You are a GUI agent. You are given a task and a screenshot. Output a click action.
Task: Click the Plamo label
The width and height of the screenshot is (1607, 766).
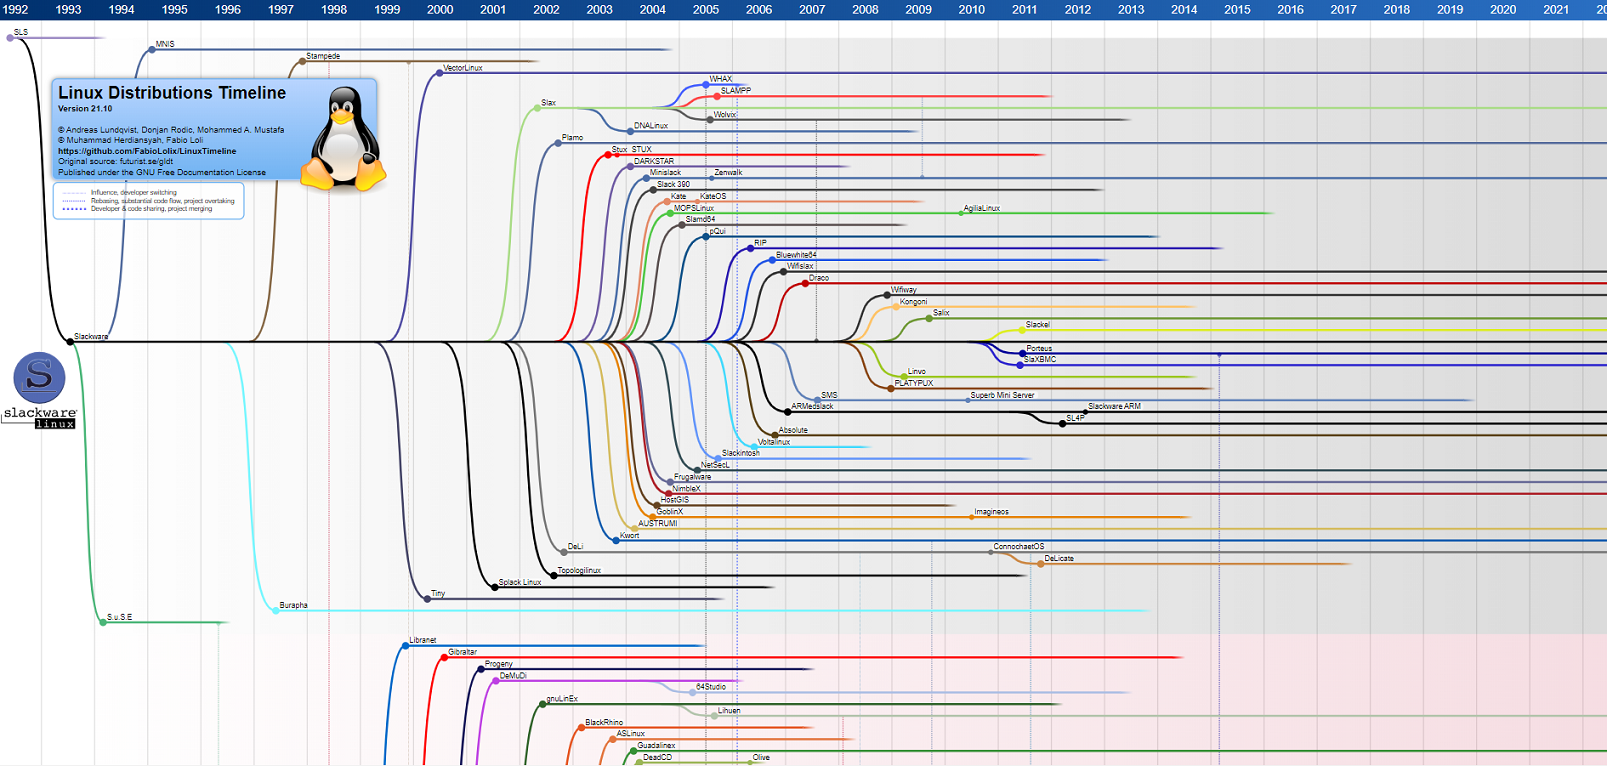click(572, 138)
